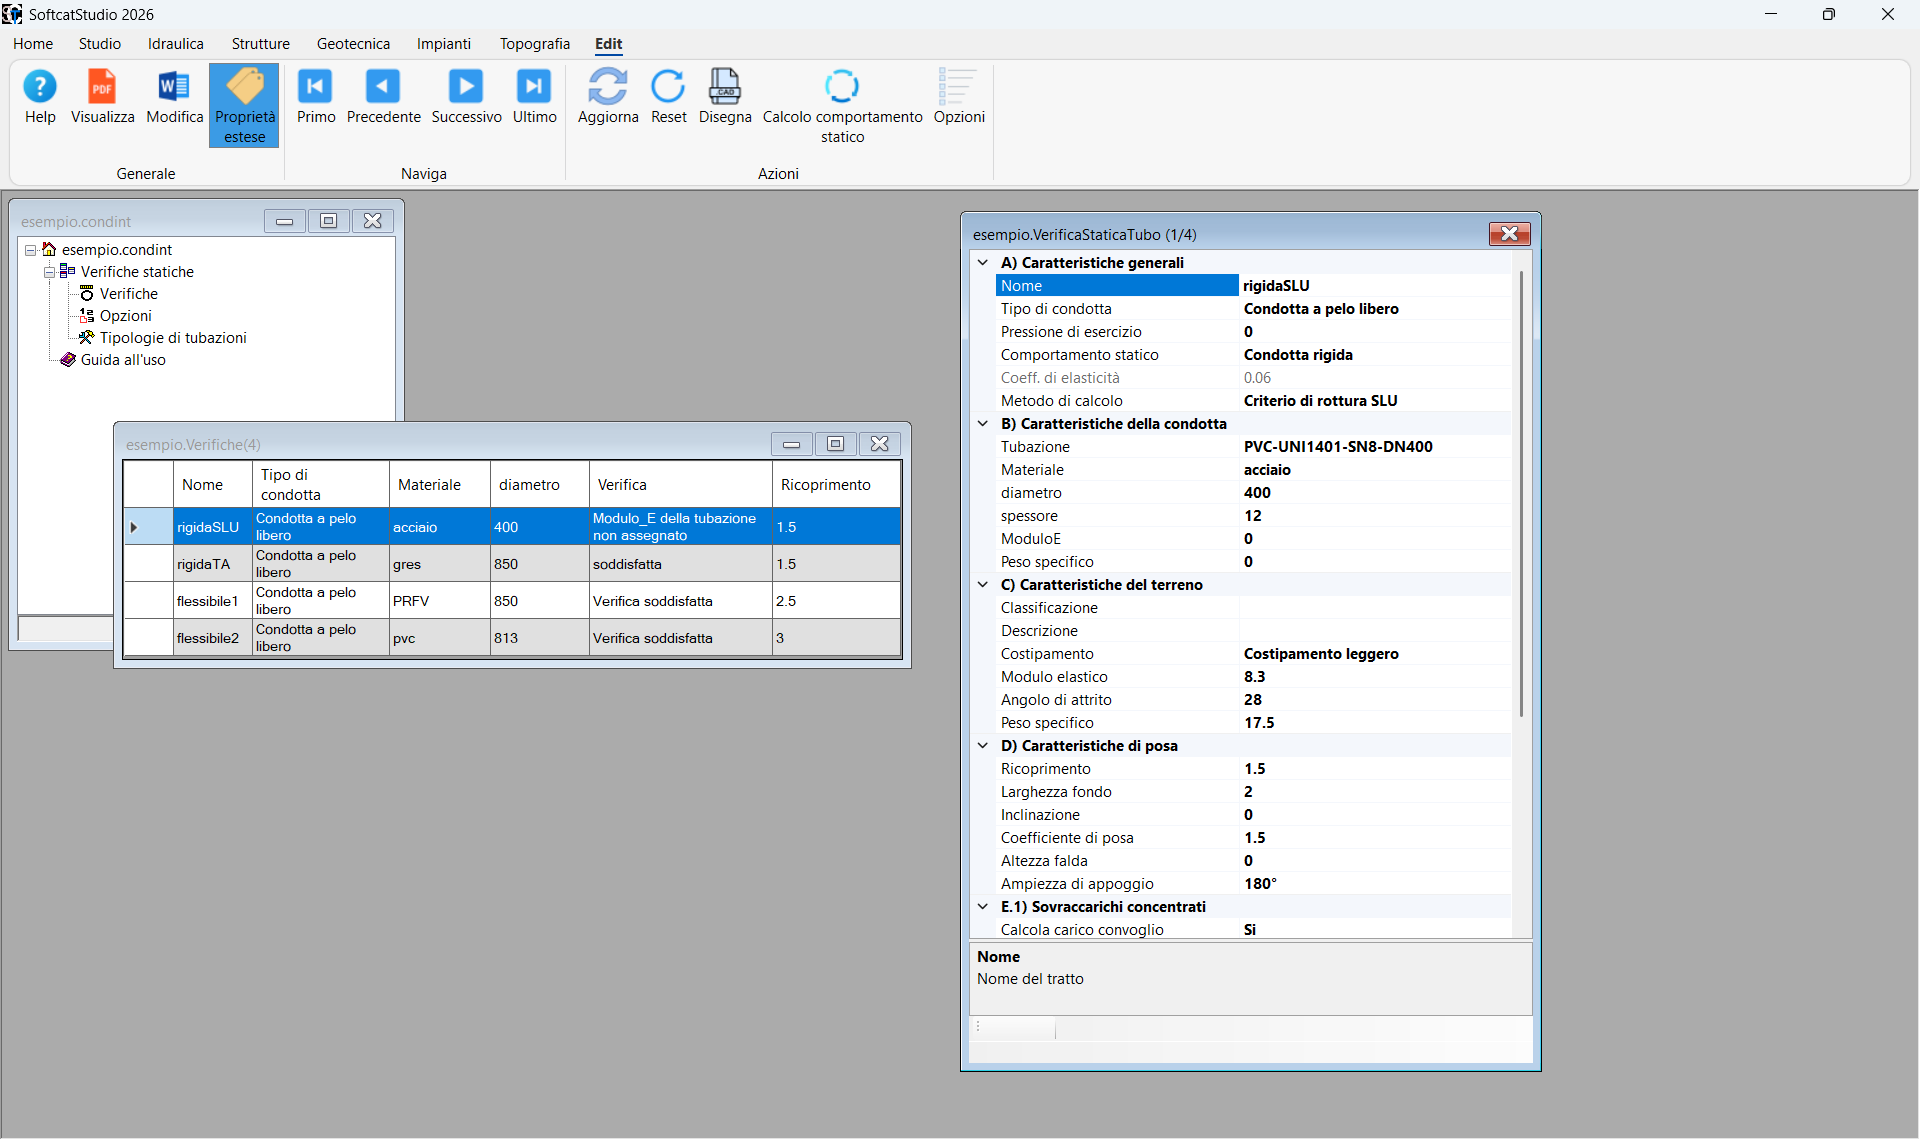
Task: Click the Visualizza PDF icon
Action: click(102, 87)
